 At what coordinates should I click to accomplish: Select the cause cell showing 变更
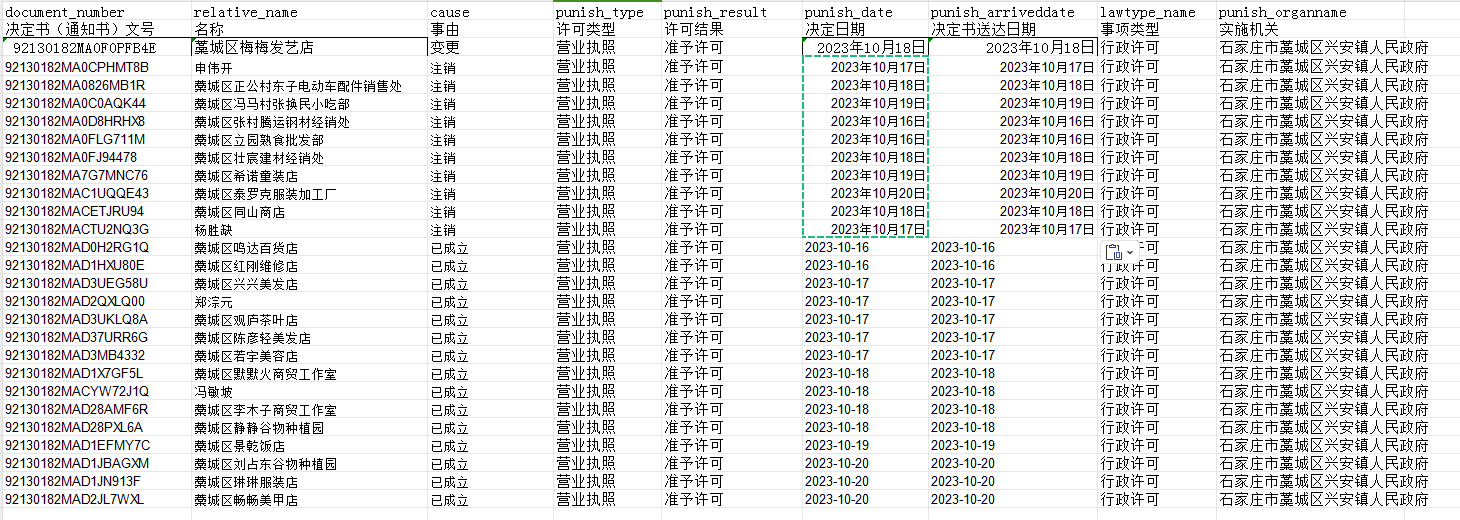[445, 48]
